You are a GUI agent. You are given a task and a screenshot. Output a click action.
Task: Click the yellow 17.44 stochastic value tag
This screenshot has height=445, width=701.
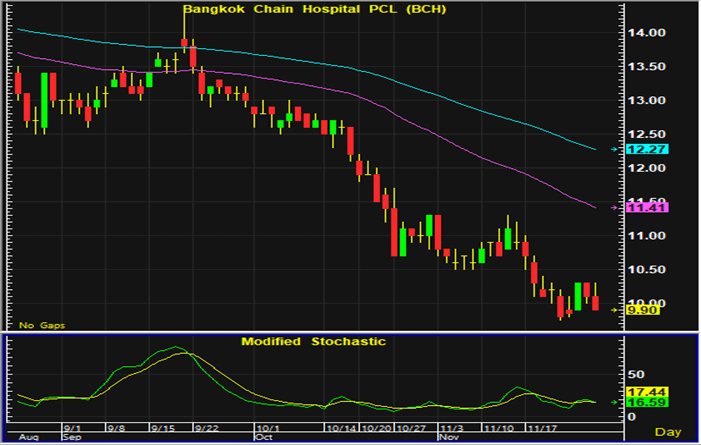point(639,392)
